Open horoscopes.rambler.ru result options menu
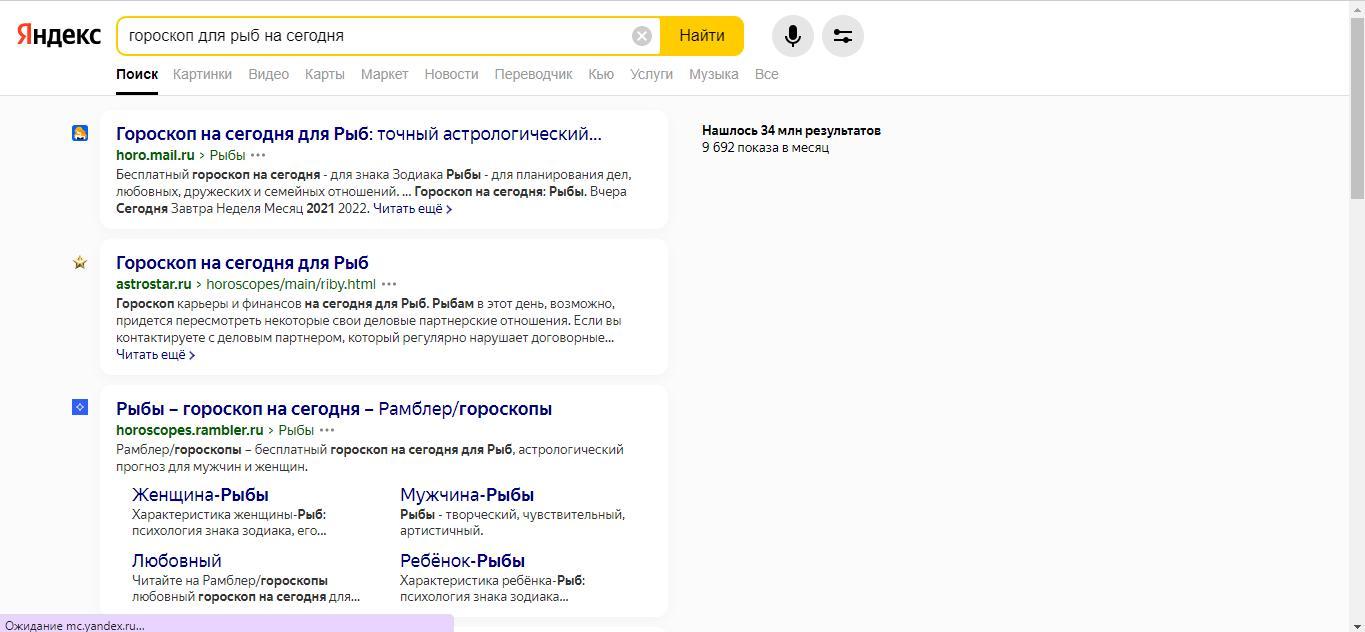Screen dimensions: 1365x632 tap(327, 430)
